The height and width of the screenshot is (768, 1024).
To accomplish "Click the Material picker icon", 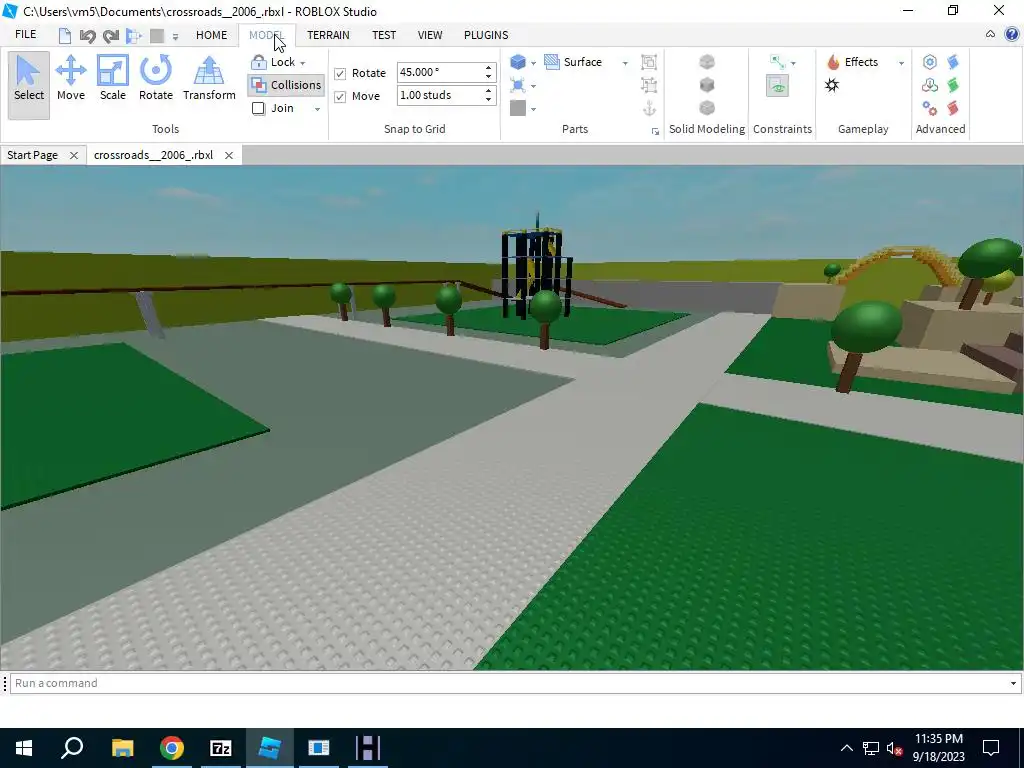I will click(518, 85).
